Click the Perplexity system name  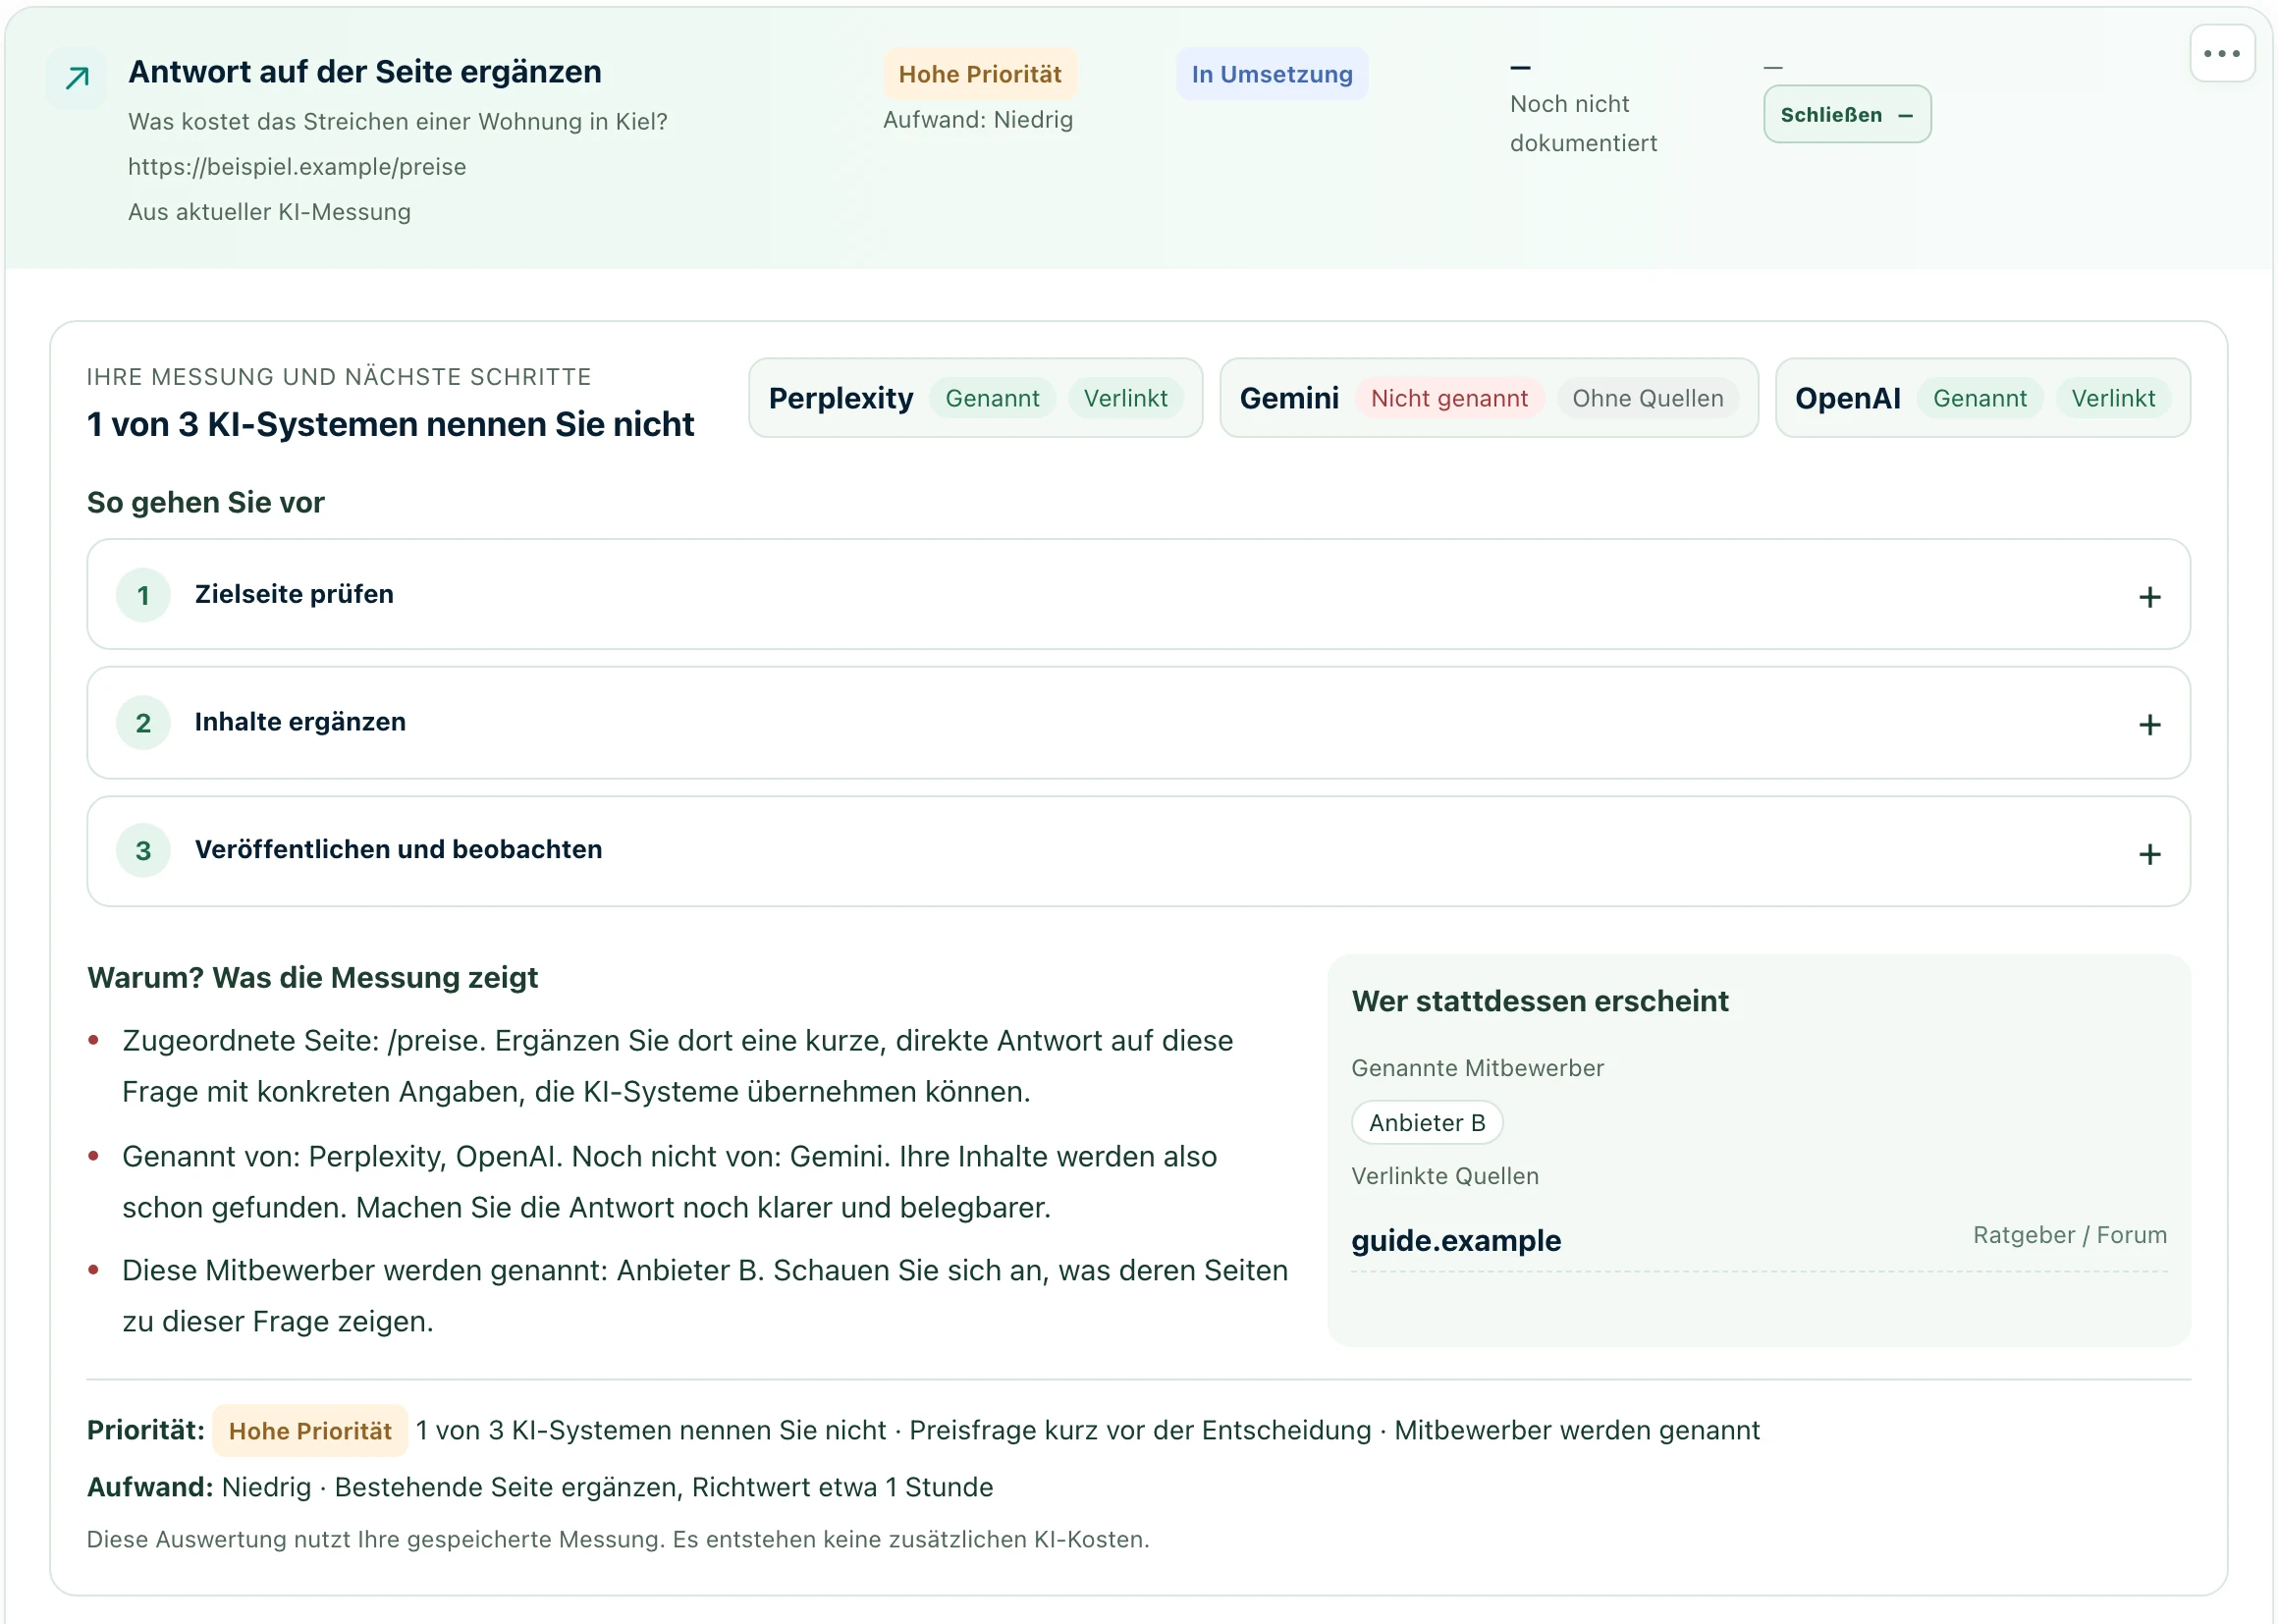(x=840, y=398)
